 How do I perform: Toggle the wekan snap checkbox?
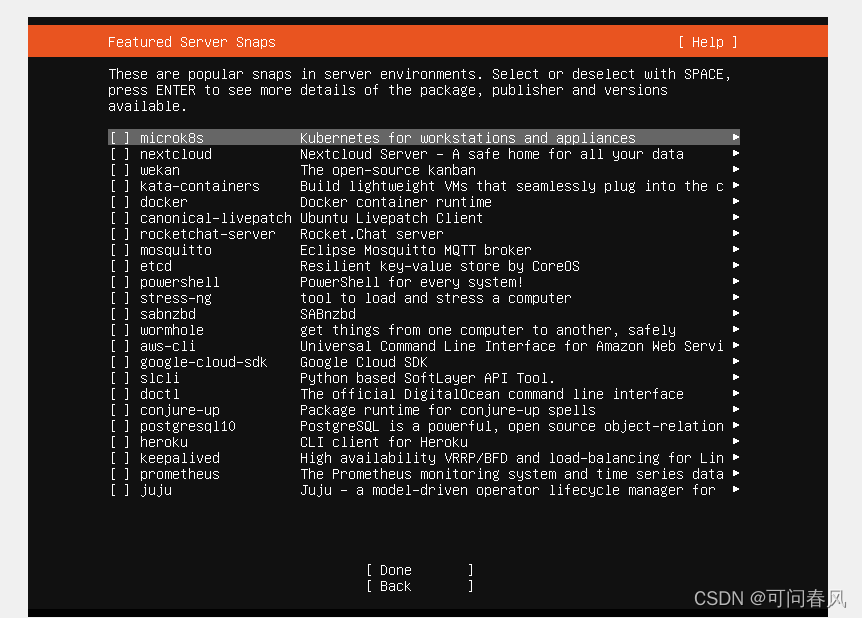pyautogui.click(x=120, y=170)
